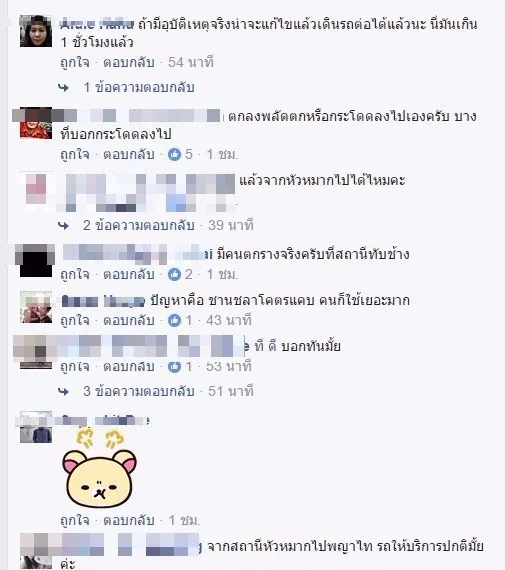Expand 2 ข้อความตอบกลับ replies thread

click(x=139, y=226)
